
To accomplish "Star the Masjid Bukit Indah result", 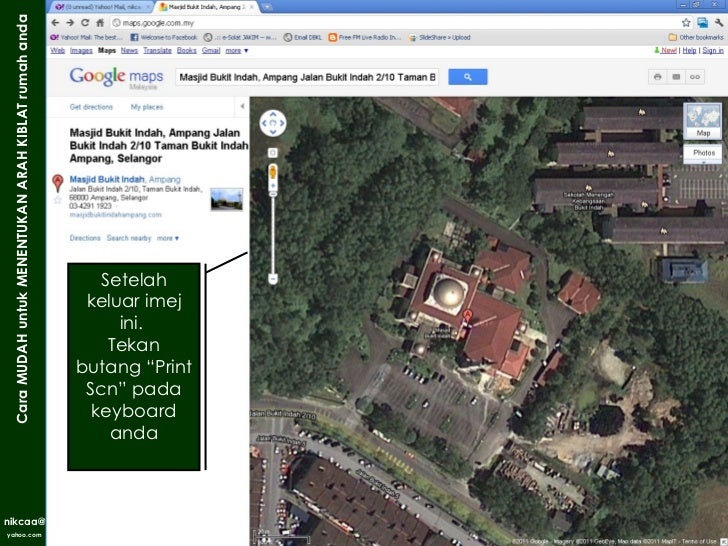I will pyautogui.click(x=58, y=200).
